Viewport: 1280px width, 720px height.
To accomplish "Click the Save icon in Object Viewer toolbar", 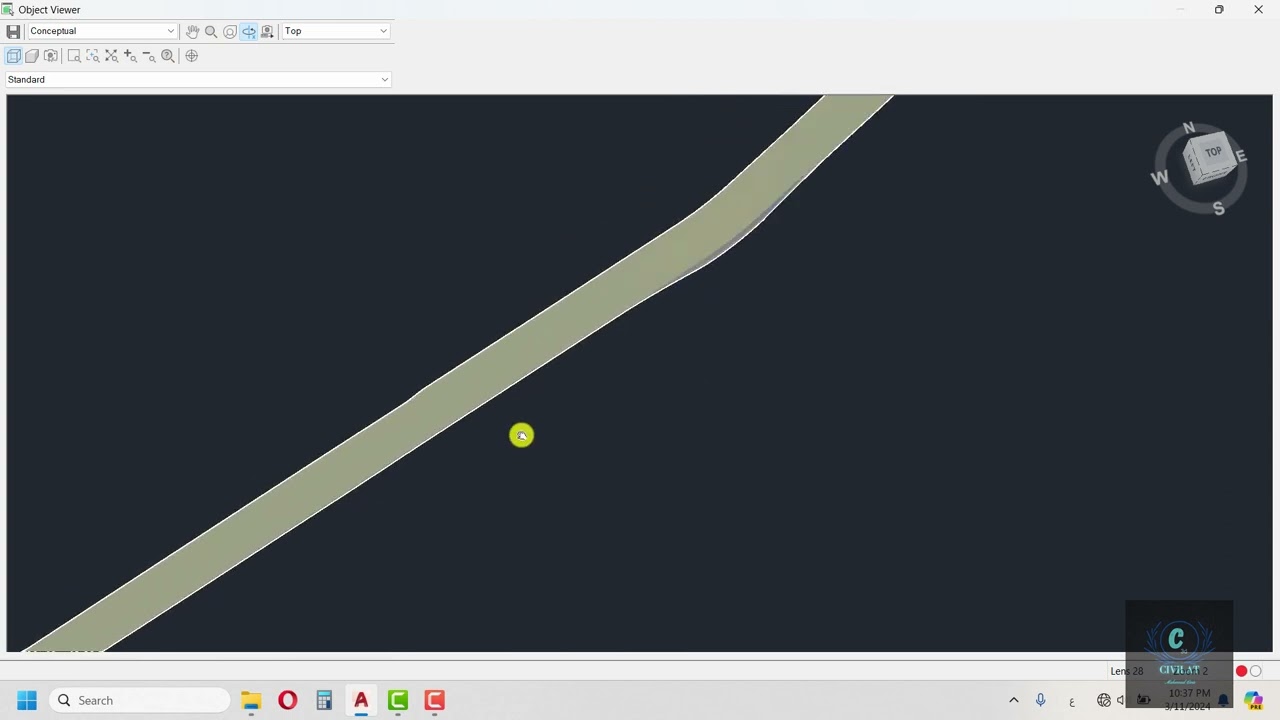I will coord(13,31).
